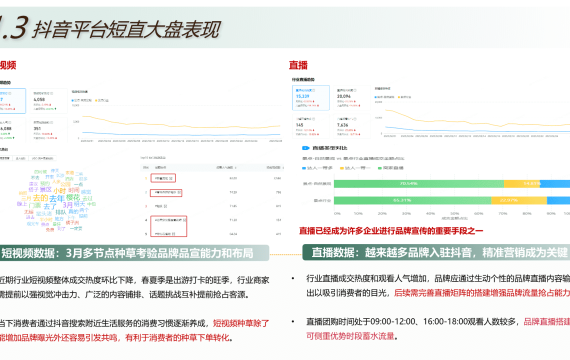Switch to the third word cloud tab
This screenshot has width=570, height=360.
[x=43, y=158]
